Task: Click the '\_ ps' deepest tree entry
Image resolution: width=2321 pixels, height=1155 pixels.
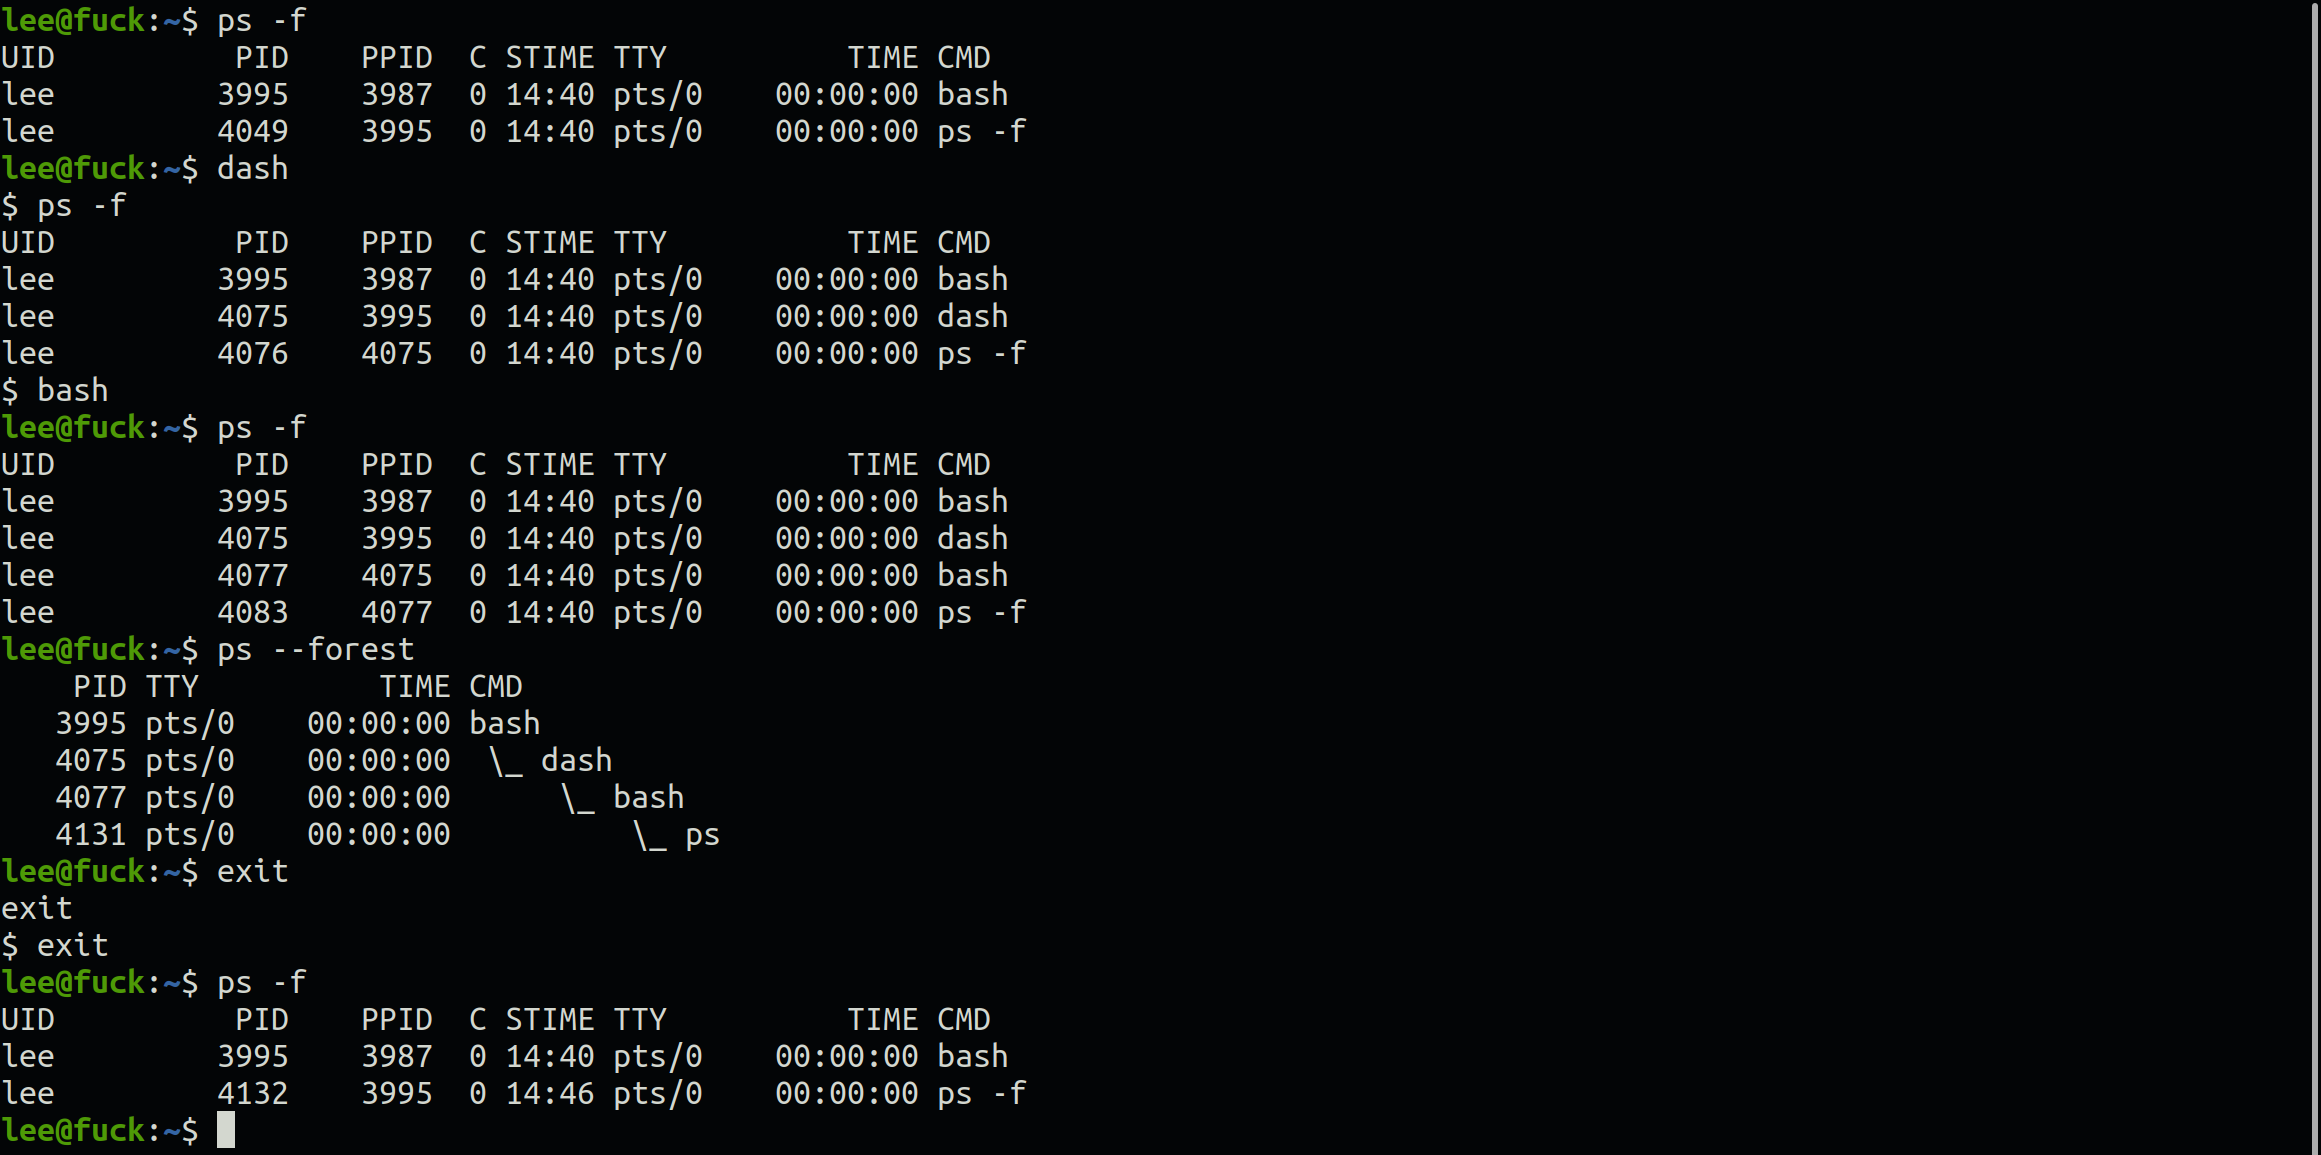Action: pyautogui.click(x=676, y=835)
